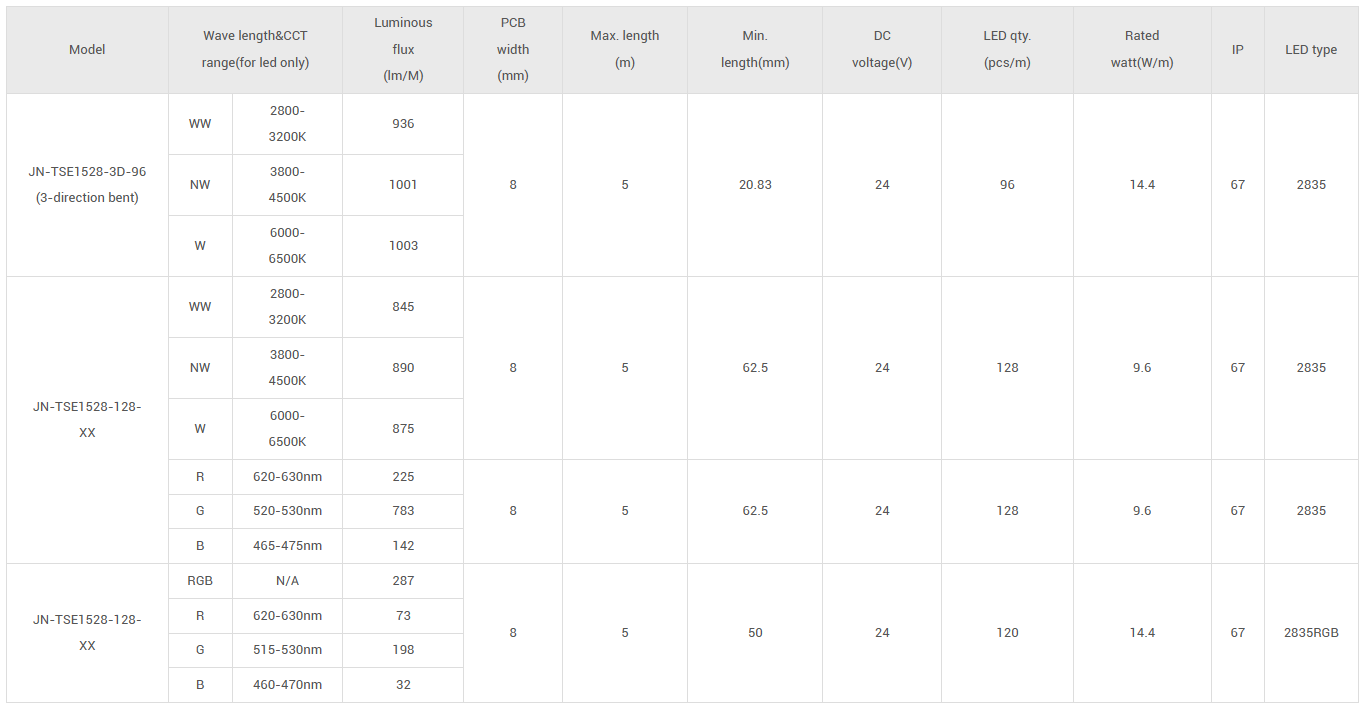Click the N/A wavelength cell
The width and height of the screenshot is (1364, 708).
[287, 581]
